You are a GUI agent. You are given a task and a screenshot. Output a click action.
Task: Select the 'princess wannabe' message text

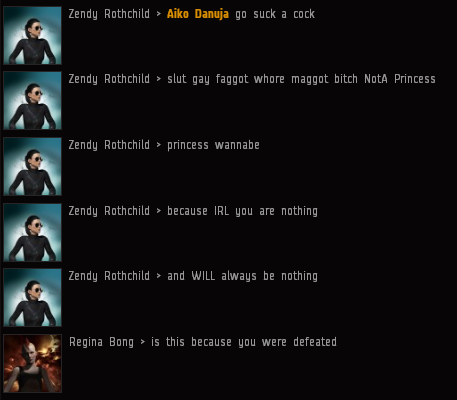click(213, 145)
